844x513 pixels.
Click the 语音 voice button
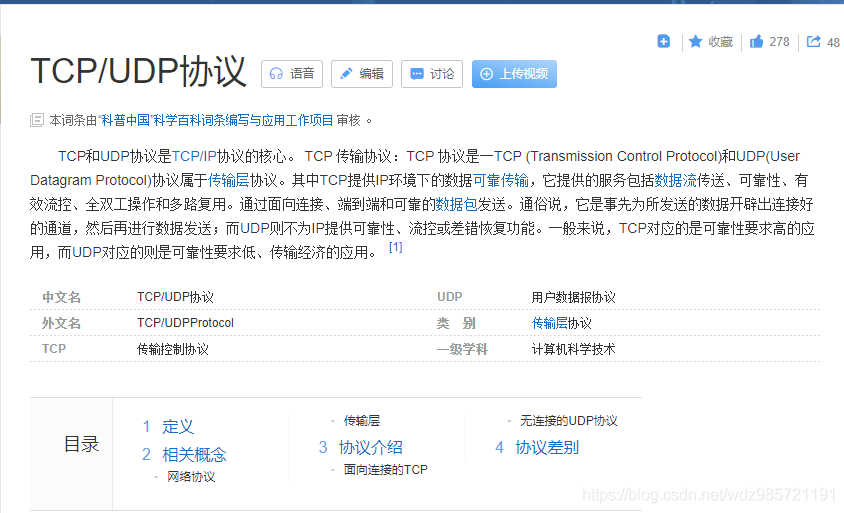pyautogui.click(x=292, y=74)
